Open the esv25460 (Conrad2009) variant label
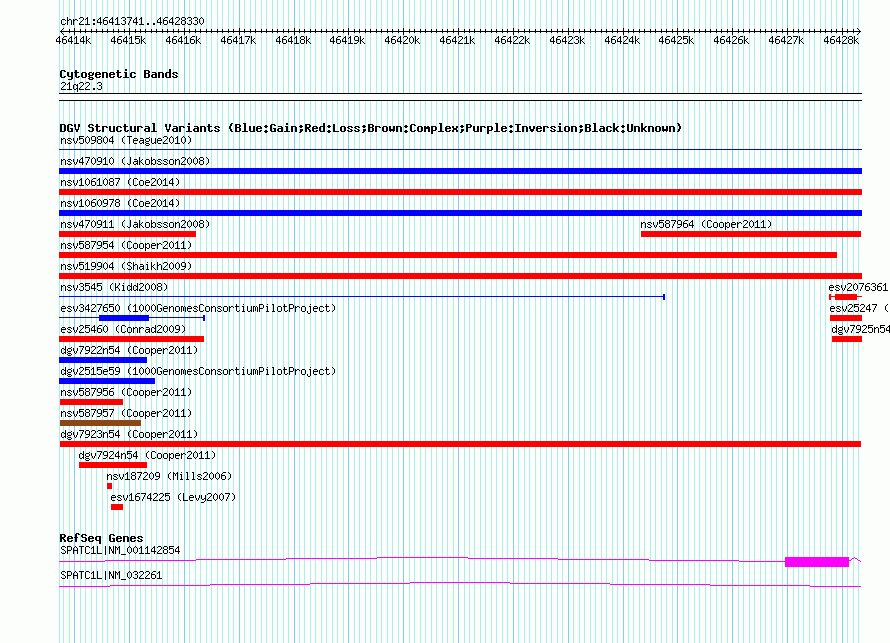890x643 pixels. click(x=123, y=329)
